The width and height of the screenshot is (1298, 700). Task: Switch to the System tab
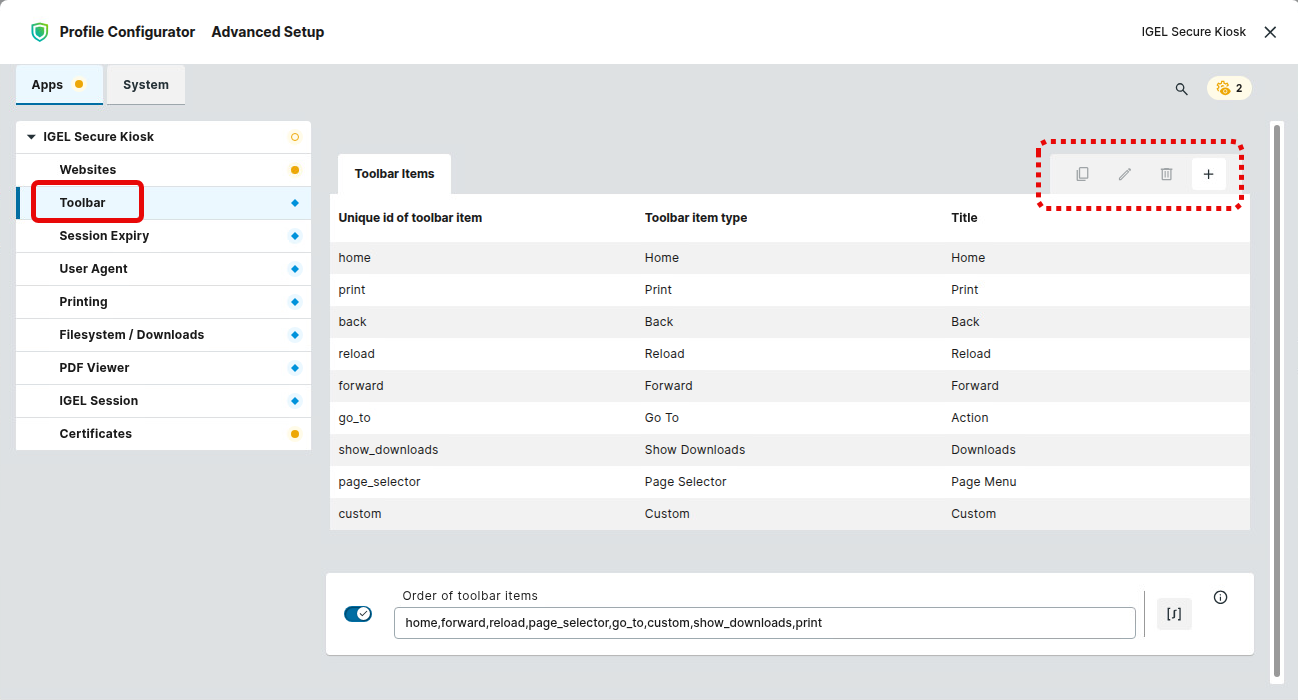click(x=146, y=85)
